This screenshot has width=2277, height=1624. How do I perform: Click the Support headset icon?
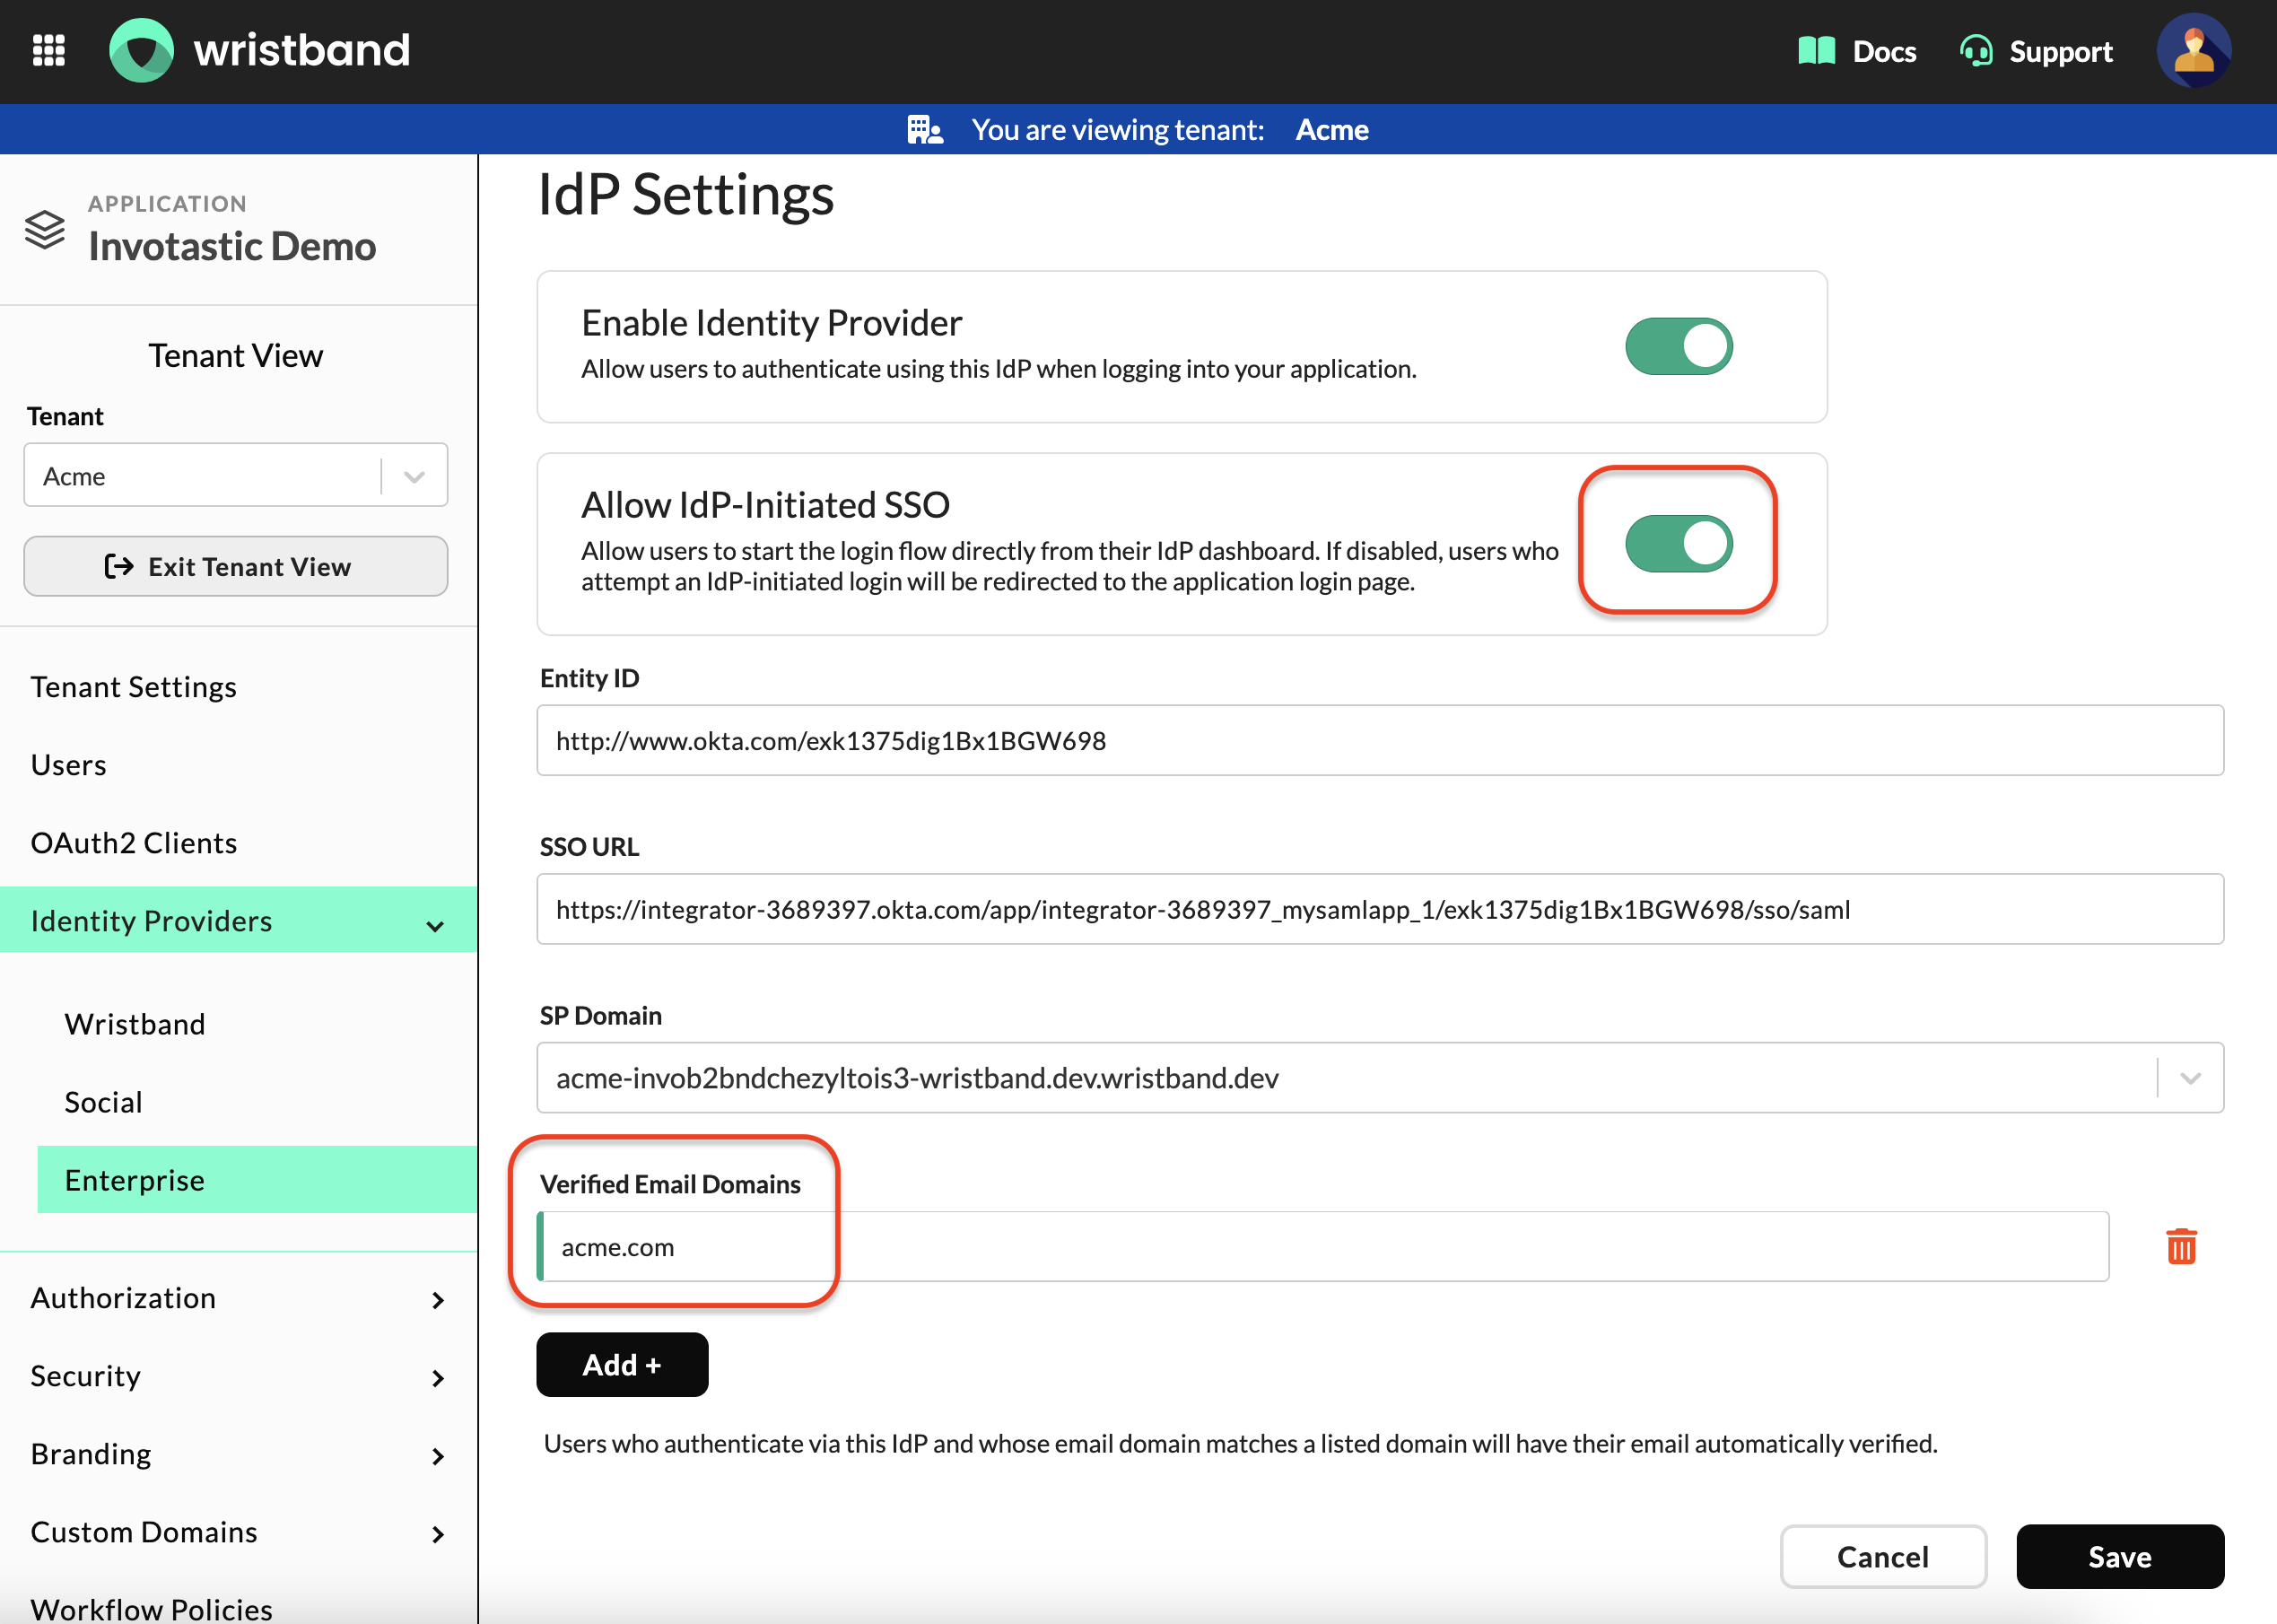pyautogui.click(x=1976, y=51)
